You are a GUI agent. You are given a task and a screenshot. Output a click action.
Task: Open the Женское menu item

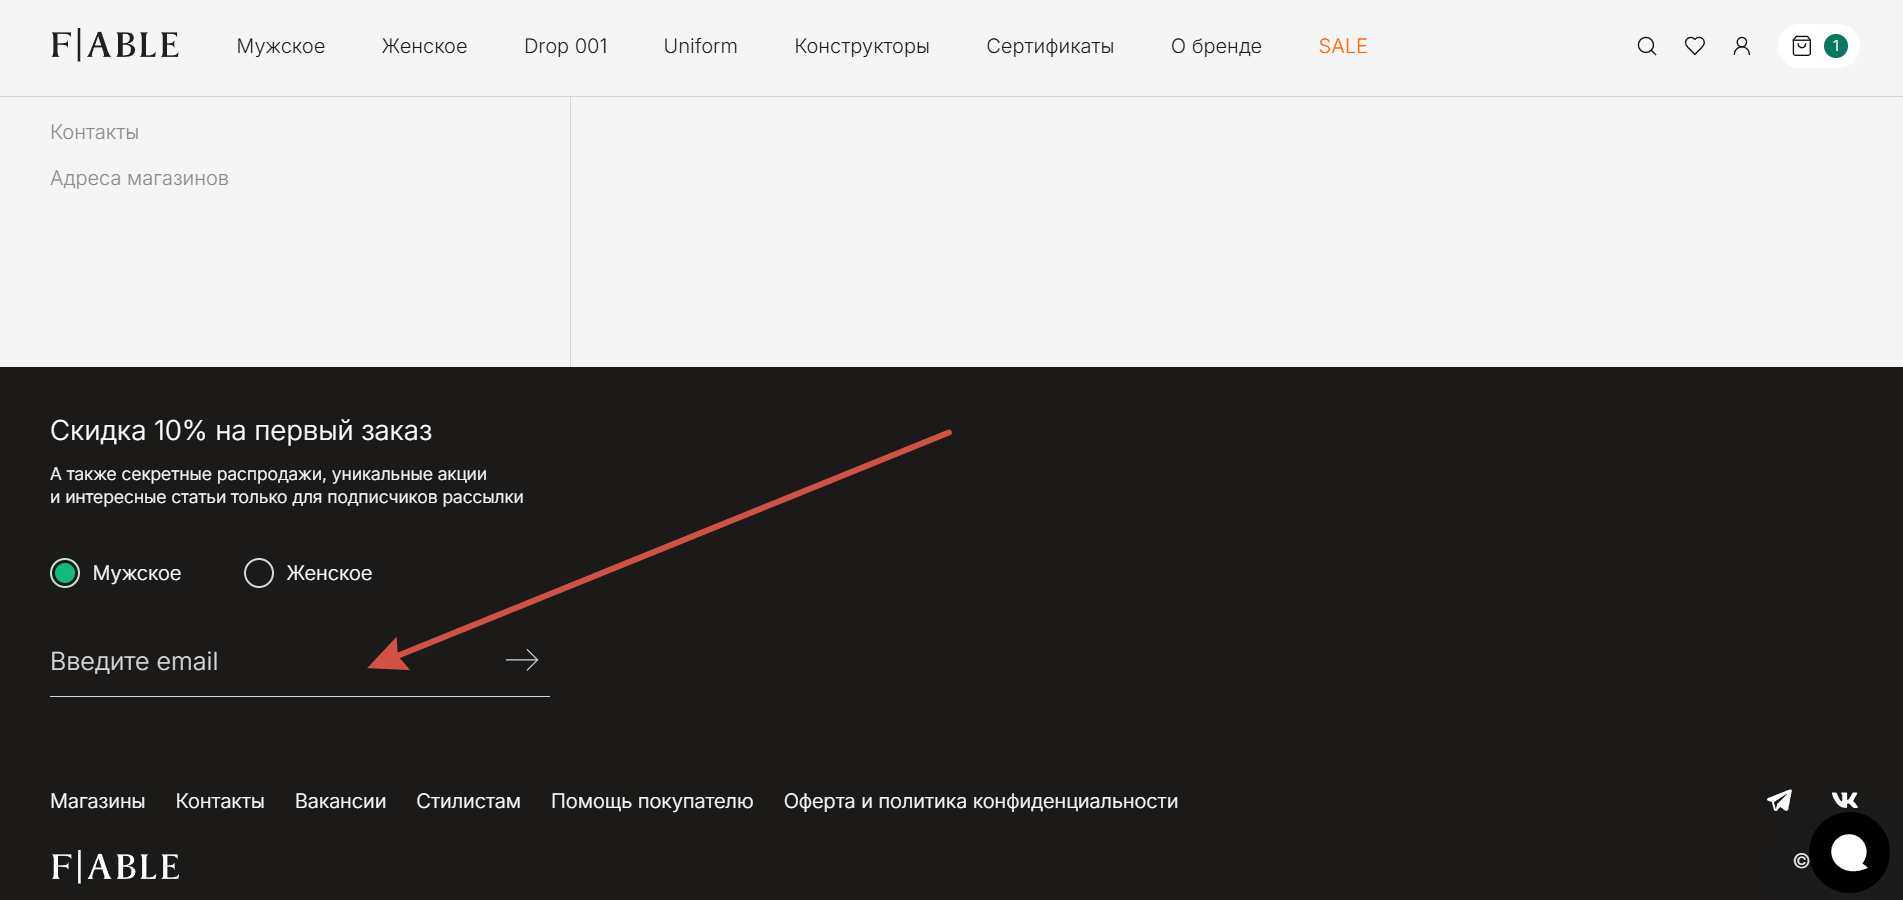pyautogui.click(x=425, y=46)
